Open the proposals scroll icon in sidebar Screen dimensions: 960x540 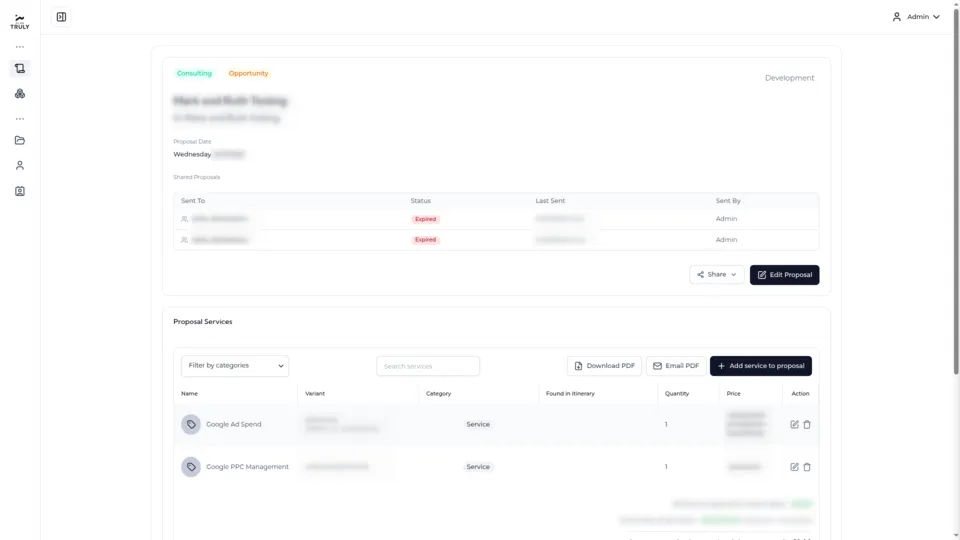point(20,69)
